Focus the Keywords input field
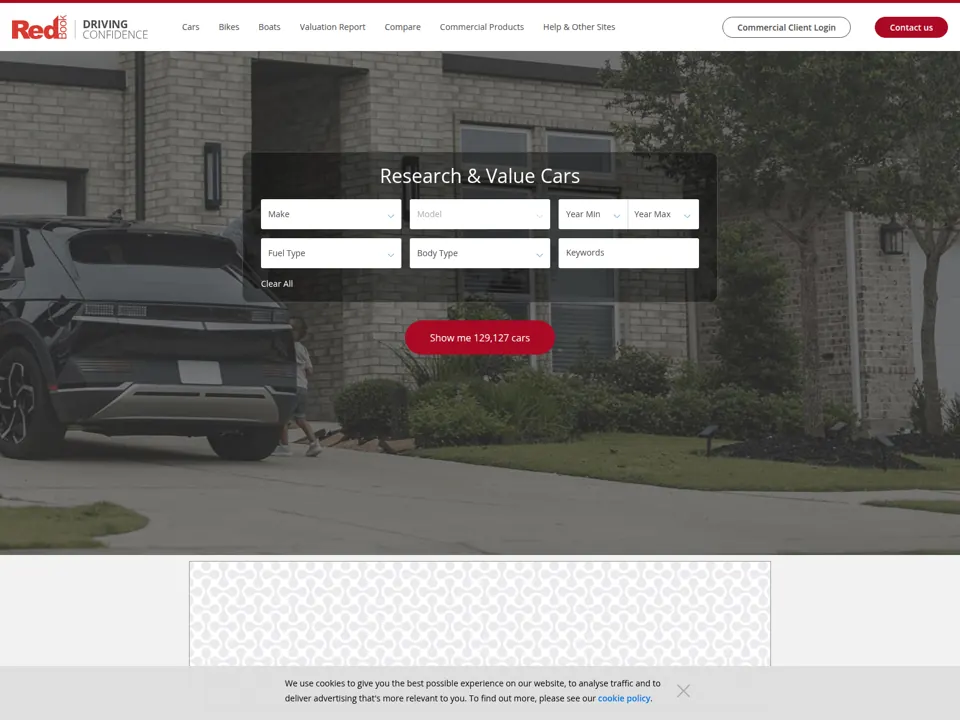 click(629, 253)
